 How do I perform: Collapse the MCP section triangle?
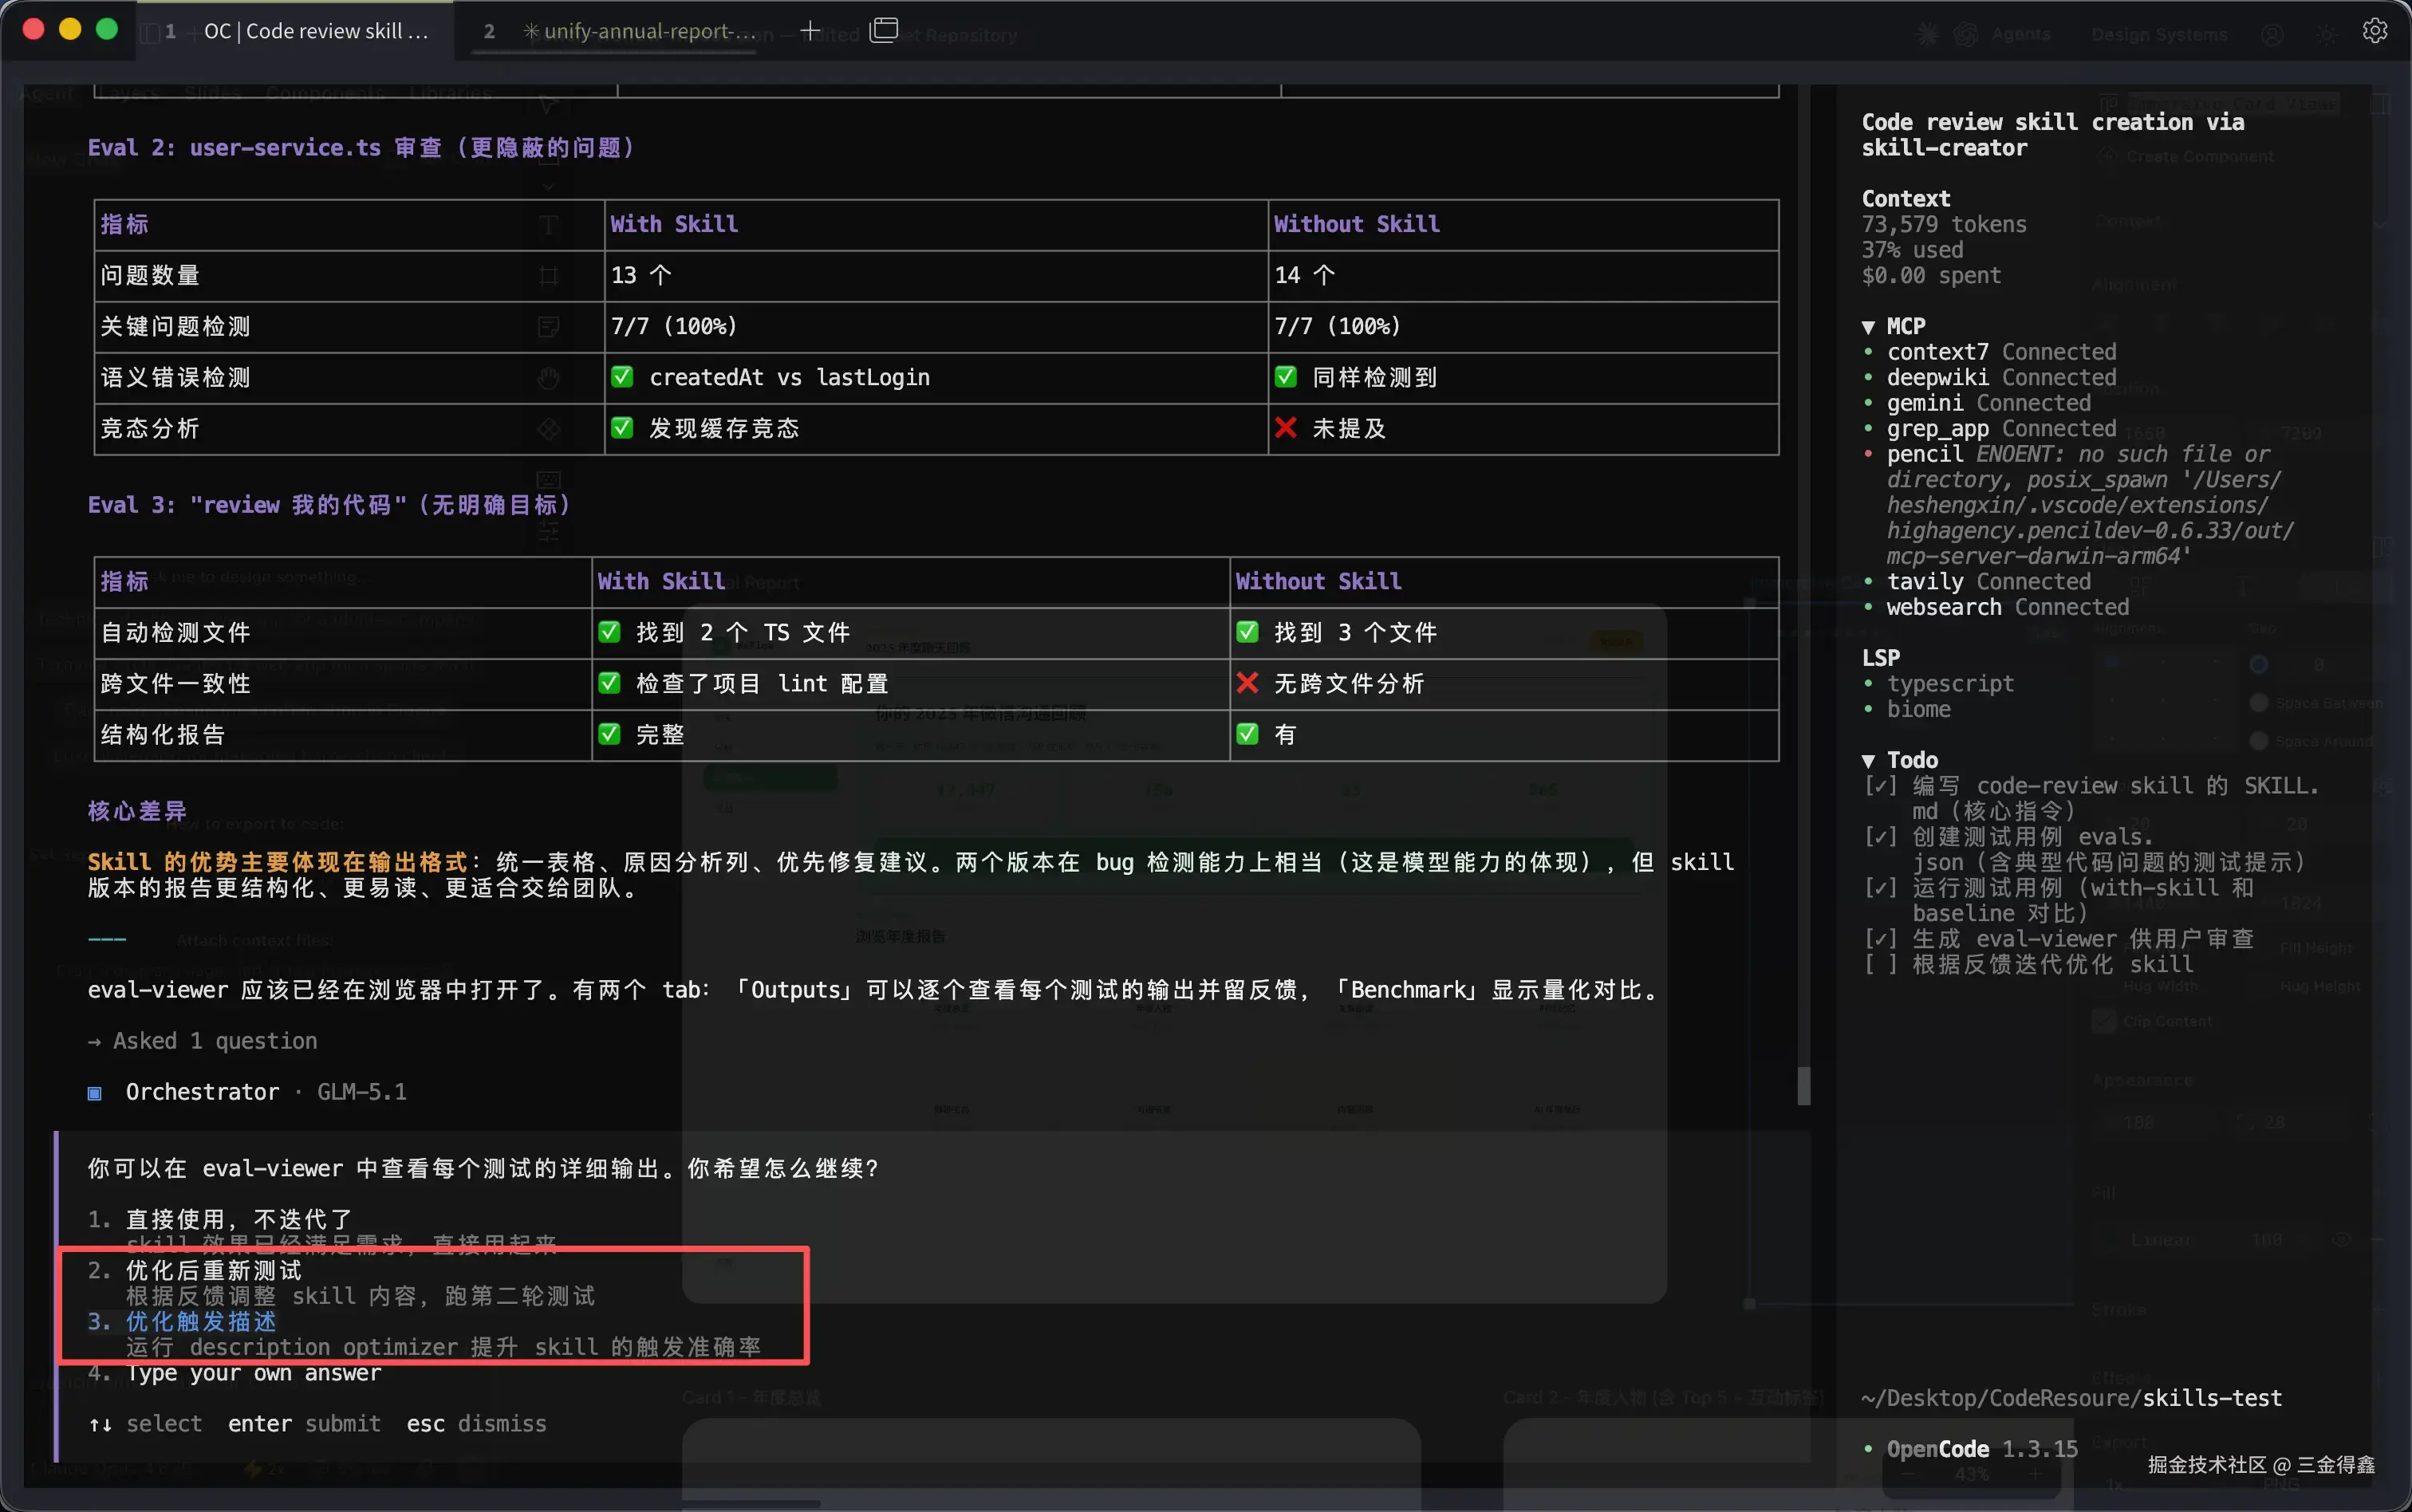(x=1868, y=327)
